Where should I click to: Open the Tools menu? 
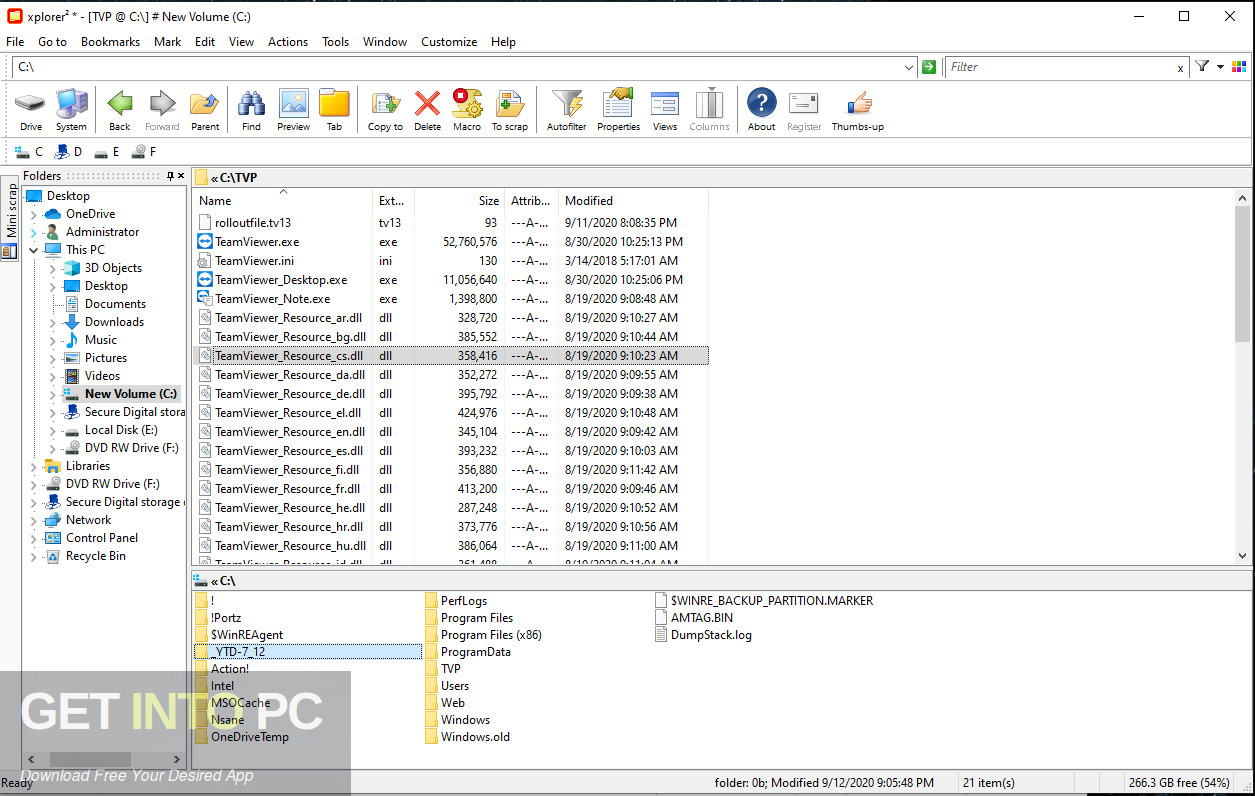(335, 42)
